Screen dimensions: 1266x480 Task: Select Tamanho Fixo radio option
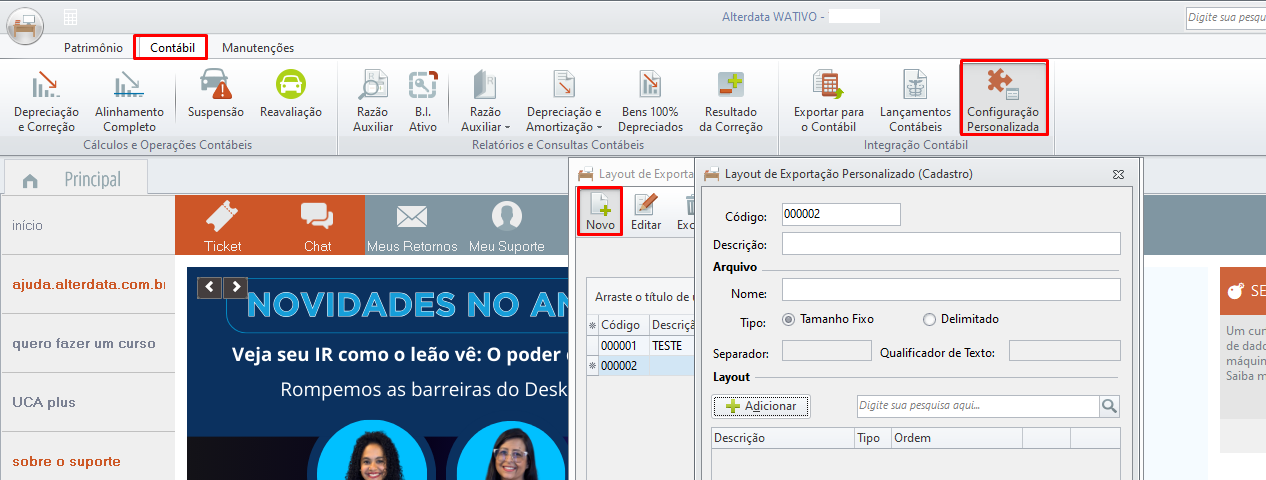tap(788, 319)
